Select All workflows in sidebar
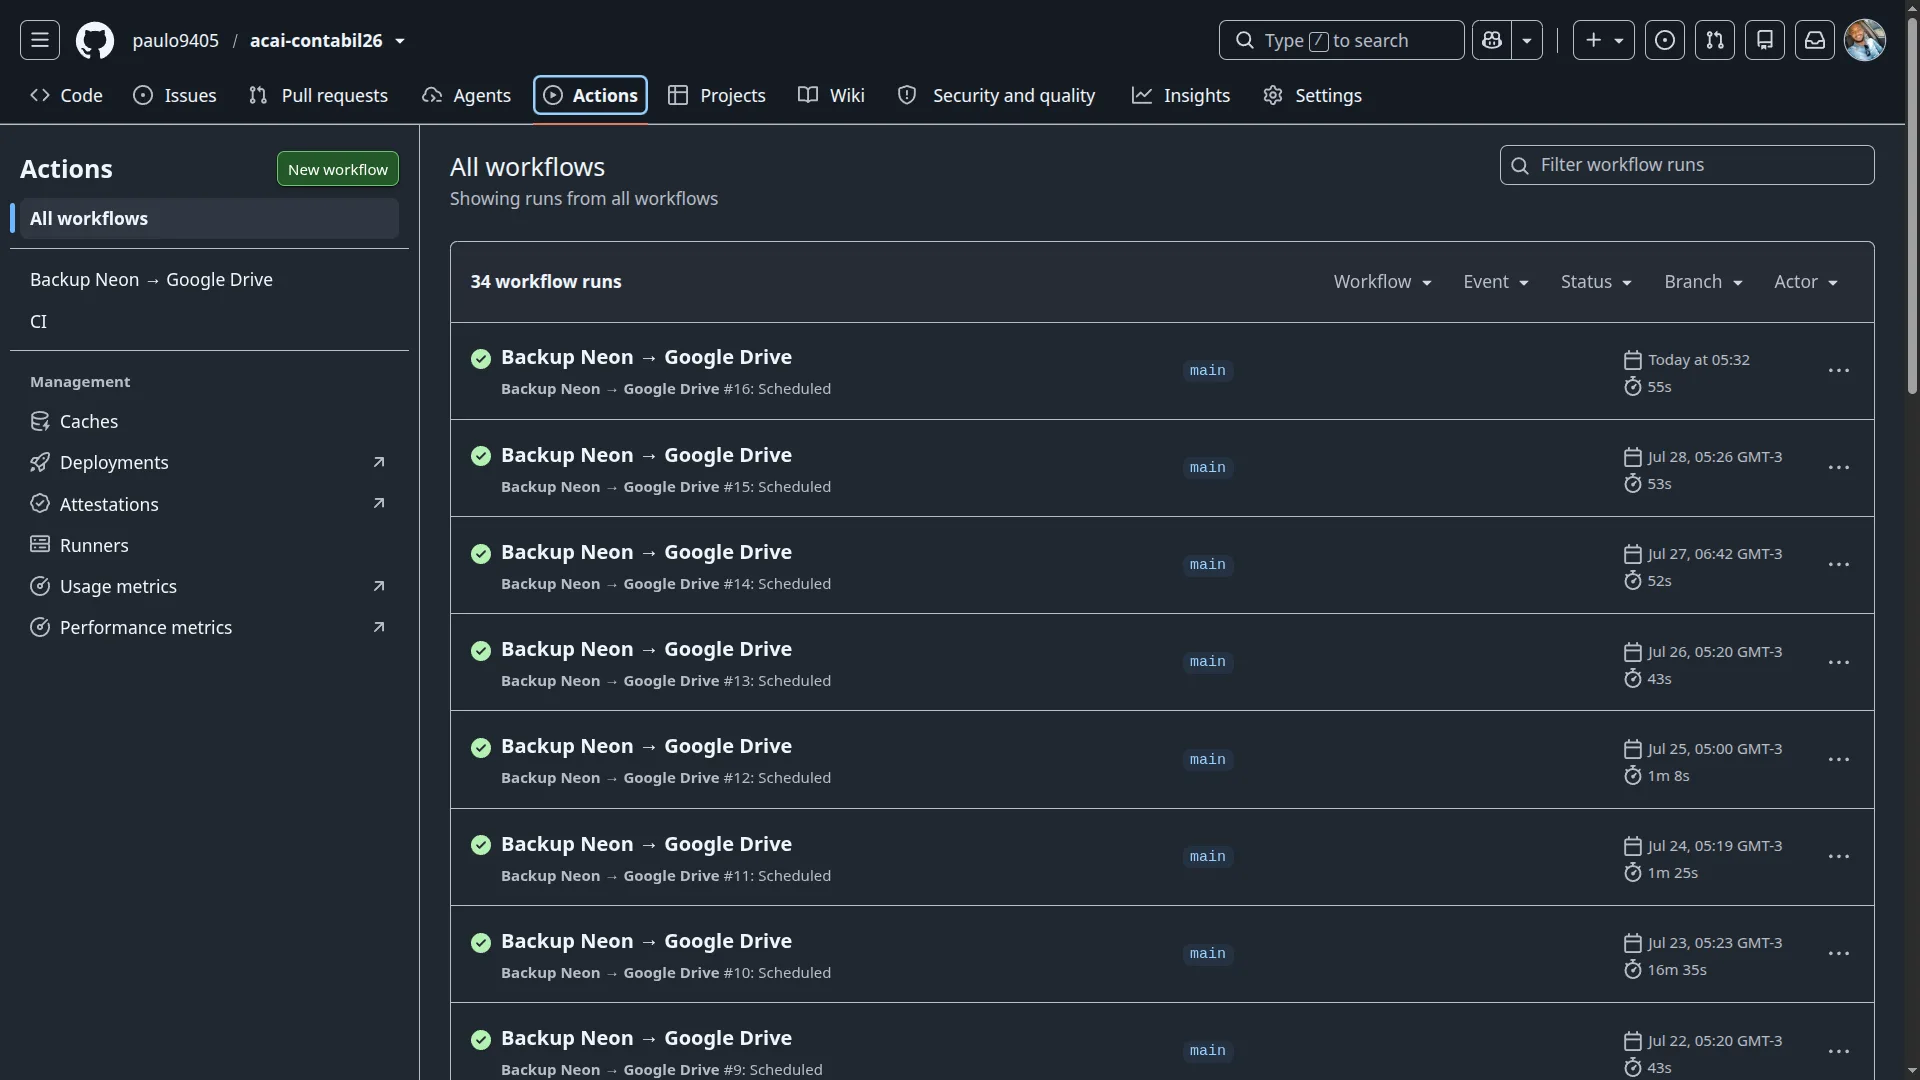This screenshot has height=1080, width=1920. coord(209,218)
